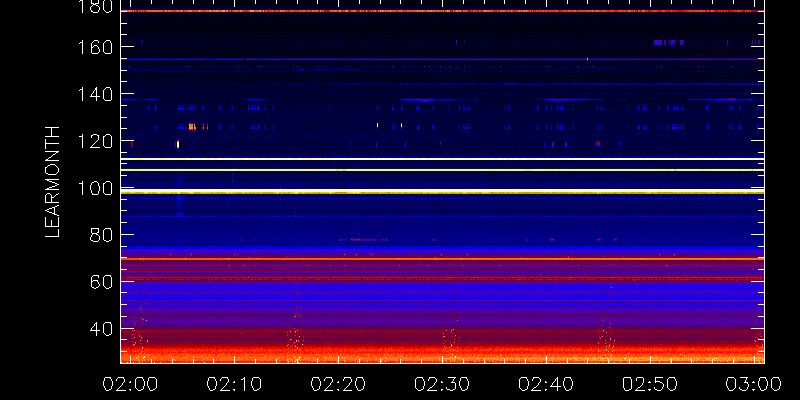Click the 40 frequency label

click(x=102, y=329)
